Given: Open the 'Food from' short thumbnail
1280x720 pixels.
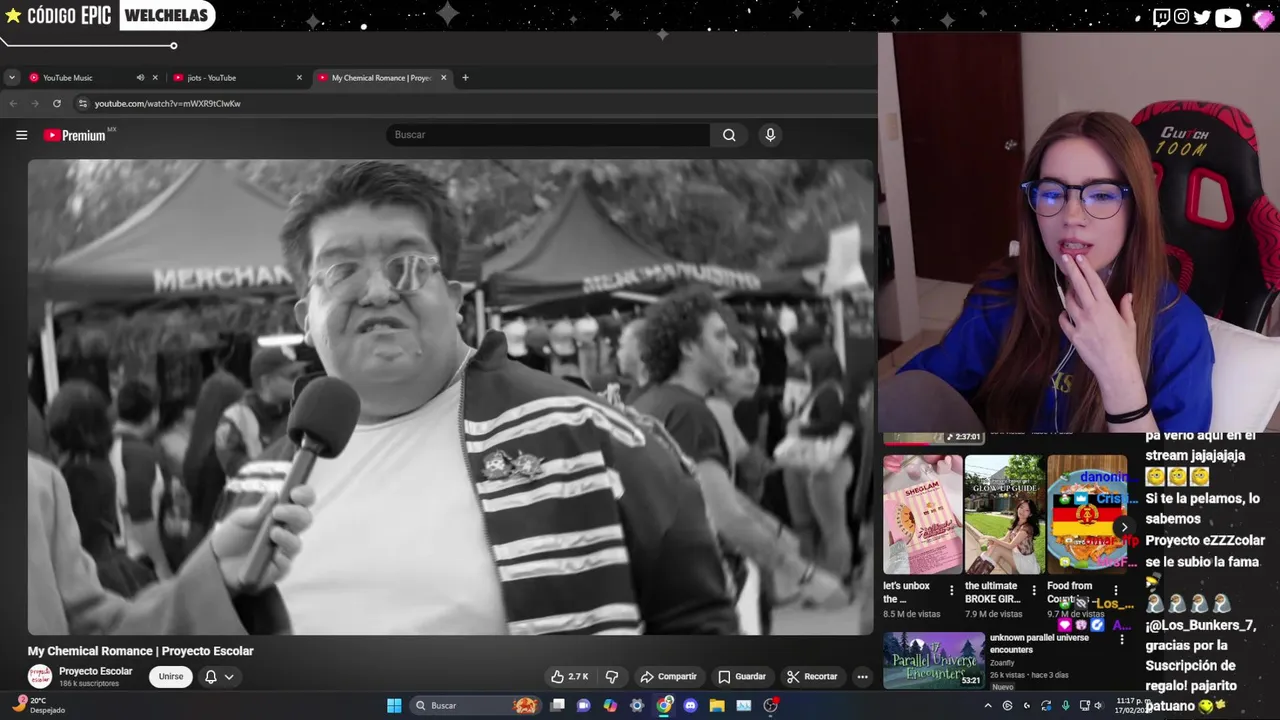Looking at the screenshot, I should [x=1087, y=514].
